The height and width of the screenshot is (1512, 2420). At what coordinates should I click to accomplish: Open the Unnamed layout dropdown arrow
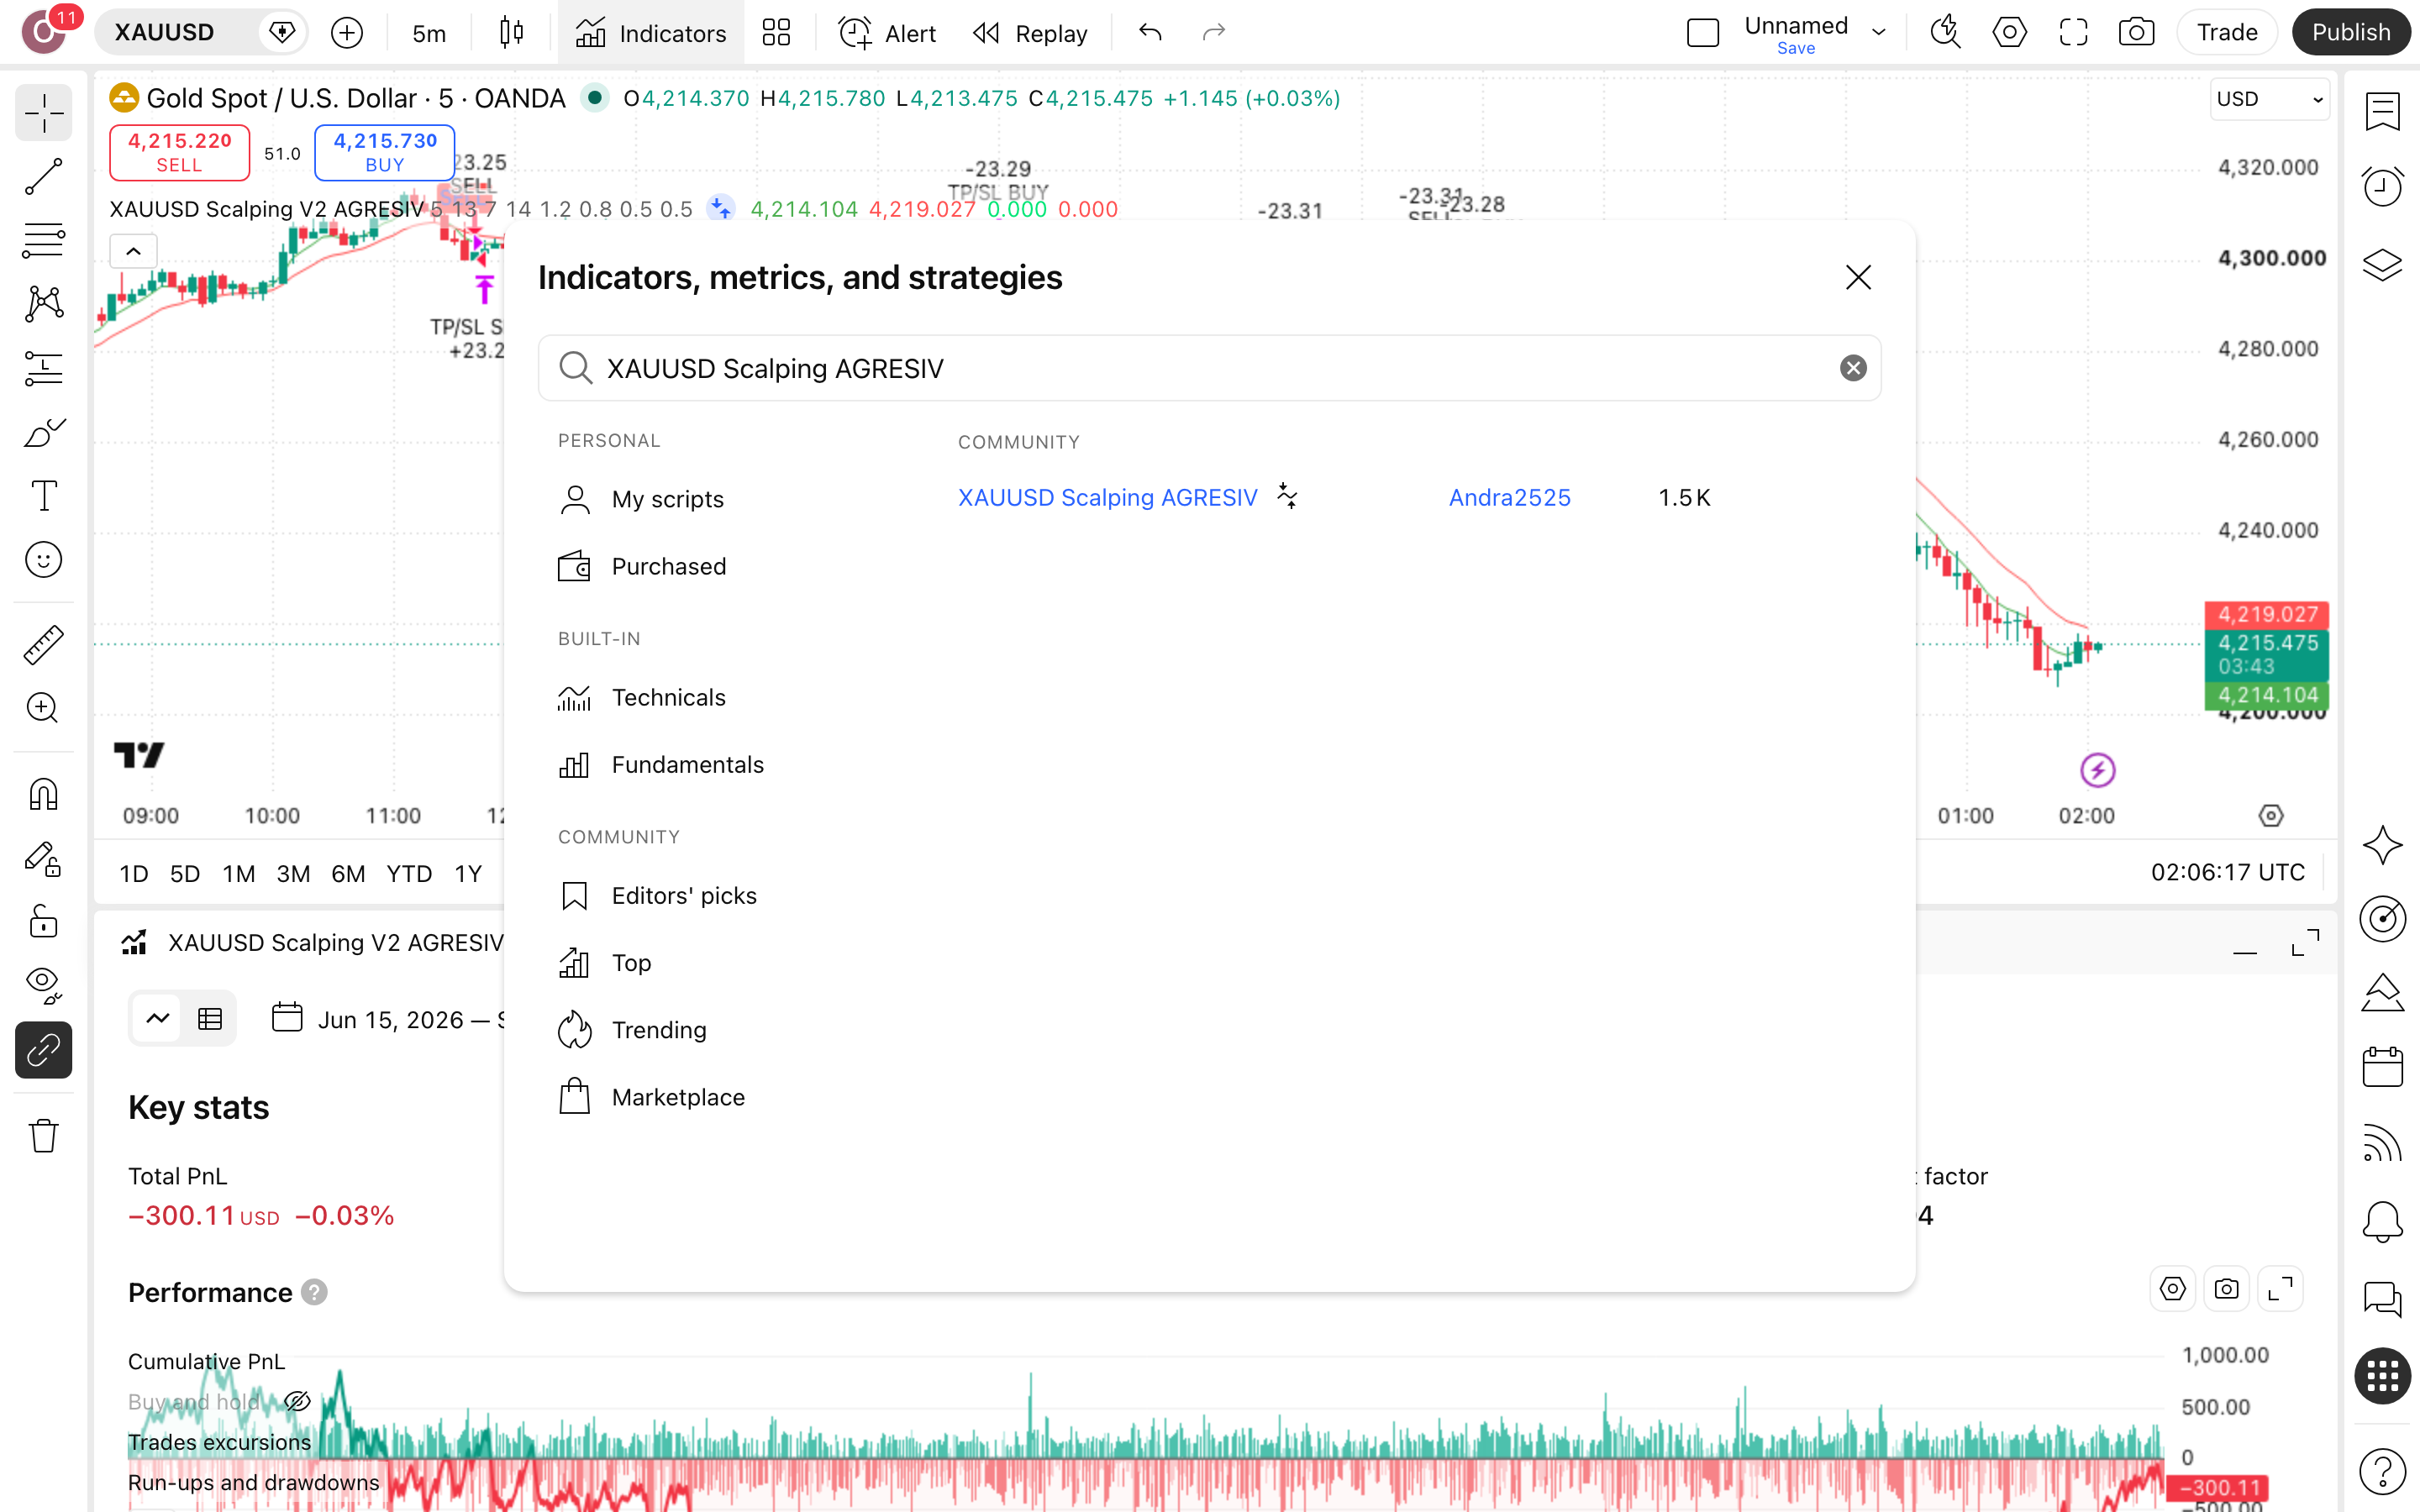[1879, 32]
